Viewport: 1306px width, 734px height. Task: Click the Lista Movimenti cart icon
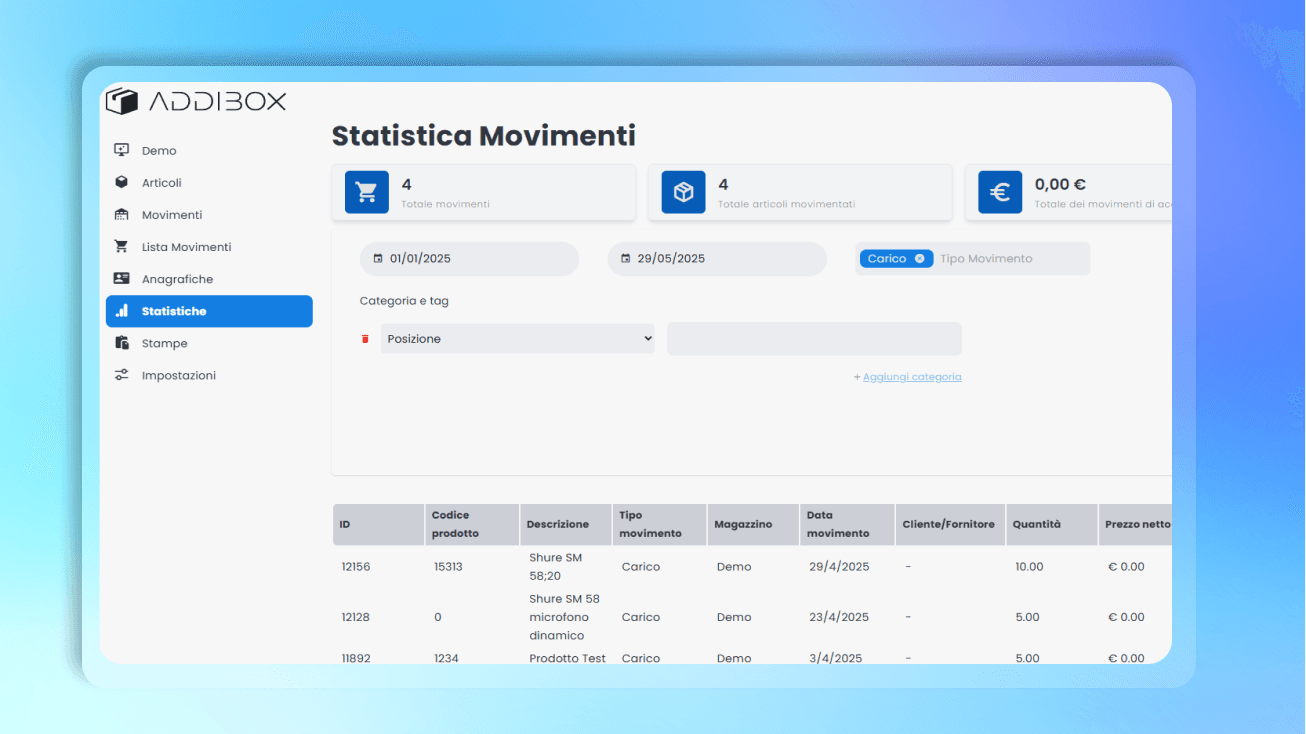point(122,246)
